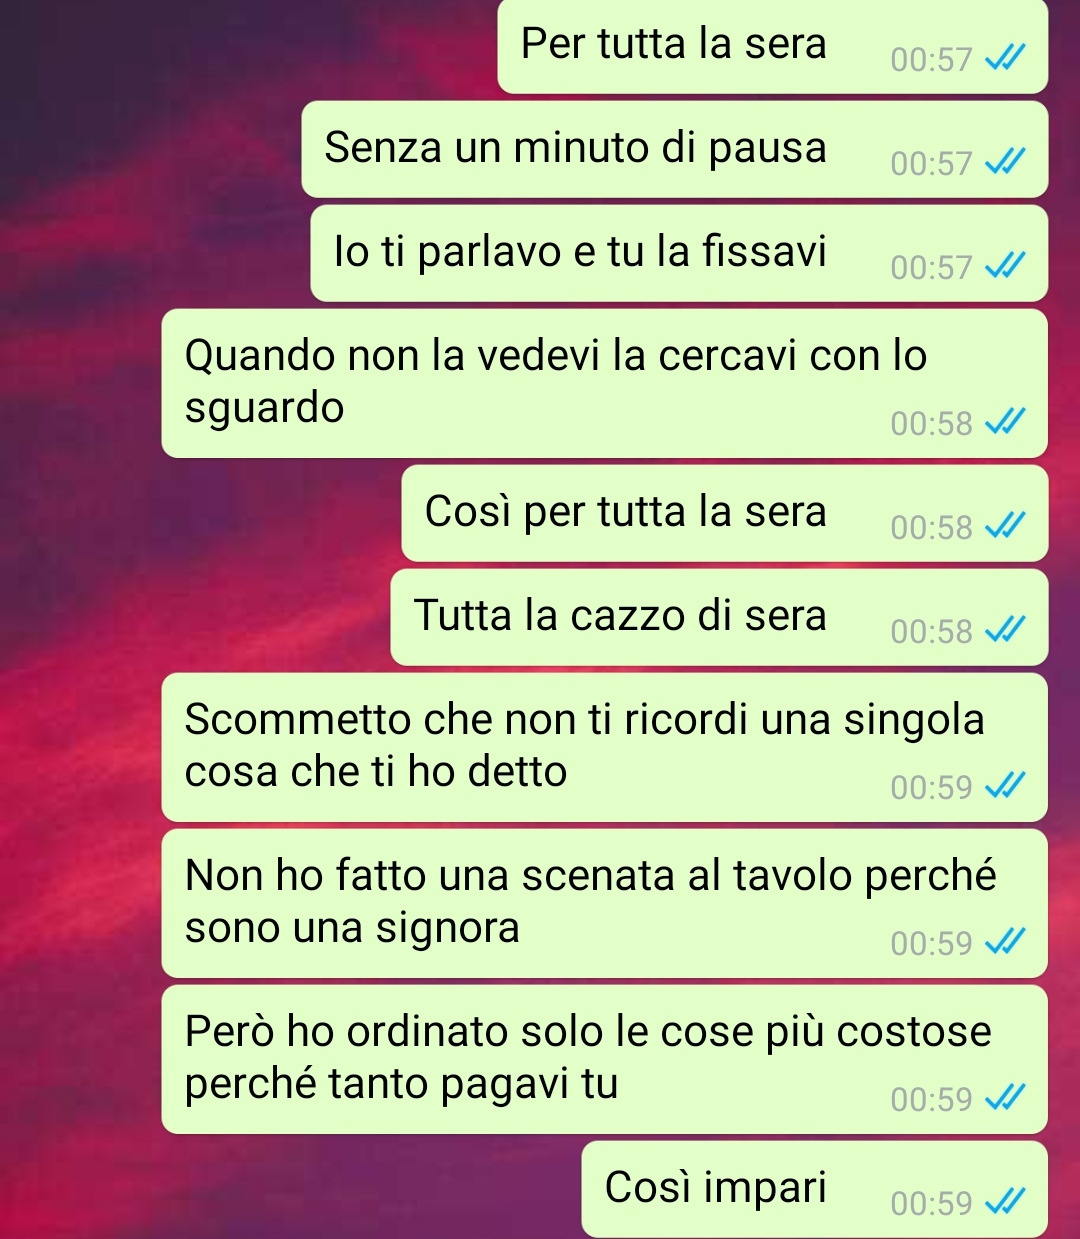Tap the 'Così per tutta la sera' bubble

pos(724,513)
